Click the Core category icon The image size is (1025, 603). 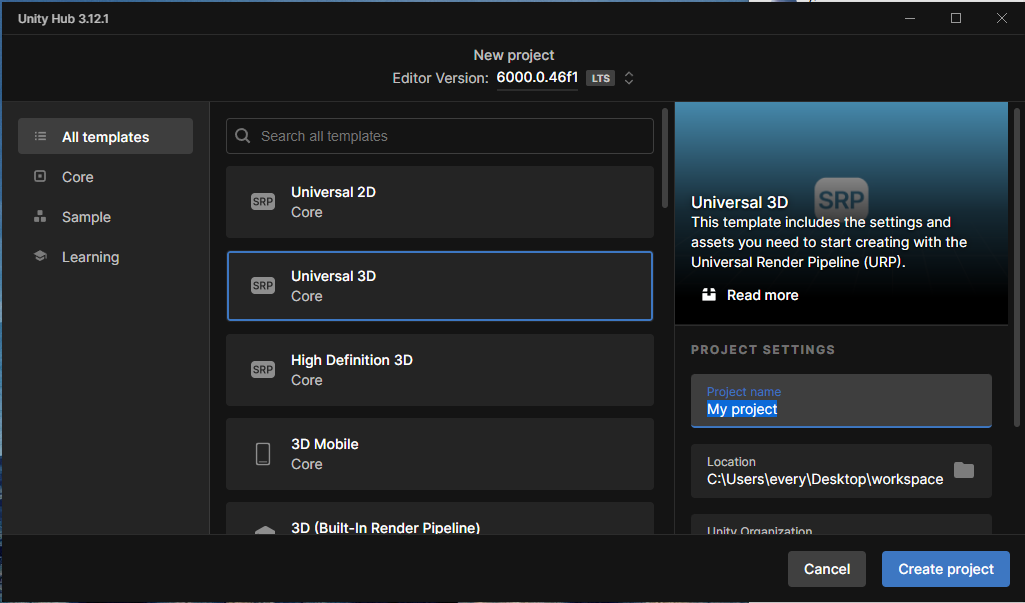[x=40, y=176]
